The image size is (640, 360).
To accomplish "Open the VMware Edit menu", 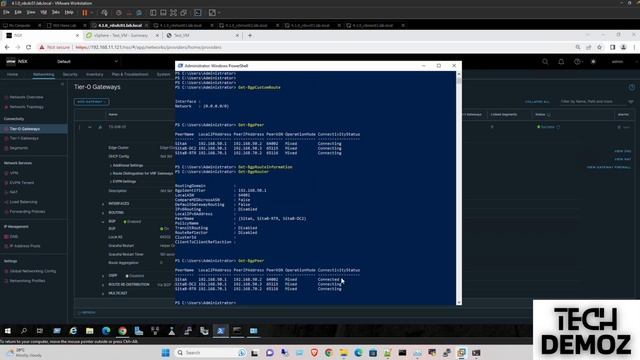I will (18, 12).
